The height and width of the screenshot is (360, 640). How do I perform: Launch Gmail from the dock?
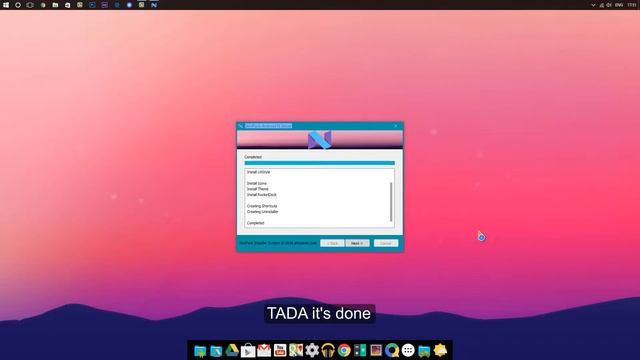264,350
